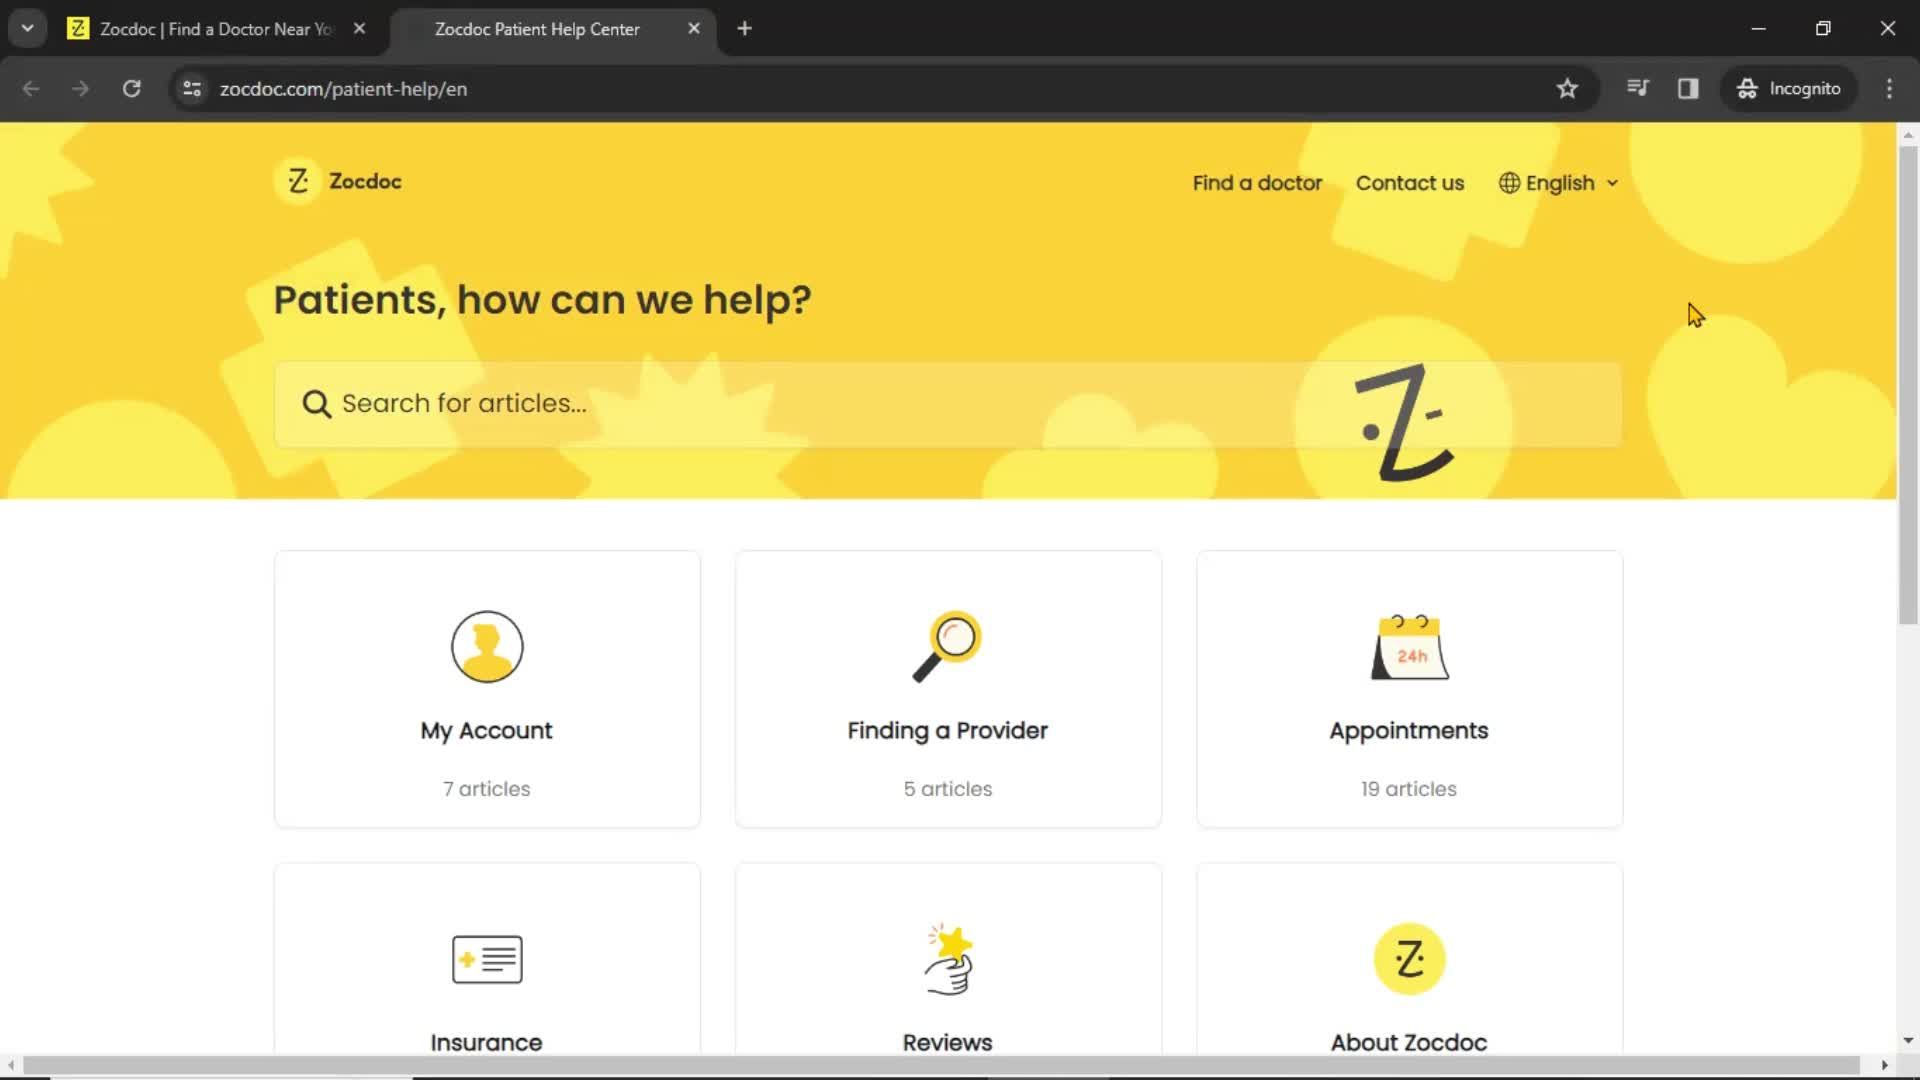Viewport: 1920px width, 1080px height.
Task: Open the Finding a Provider category title
Action: coord(948,731)
